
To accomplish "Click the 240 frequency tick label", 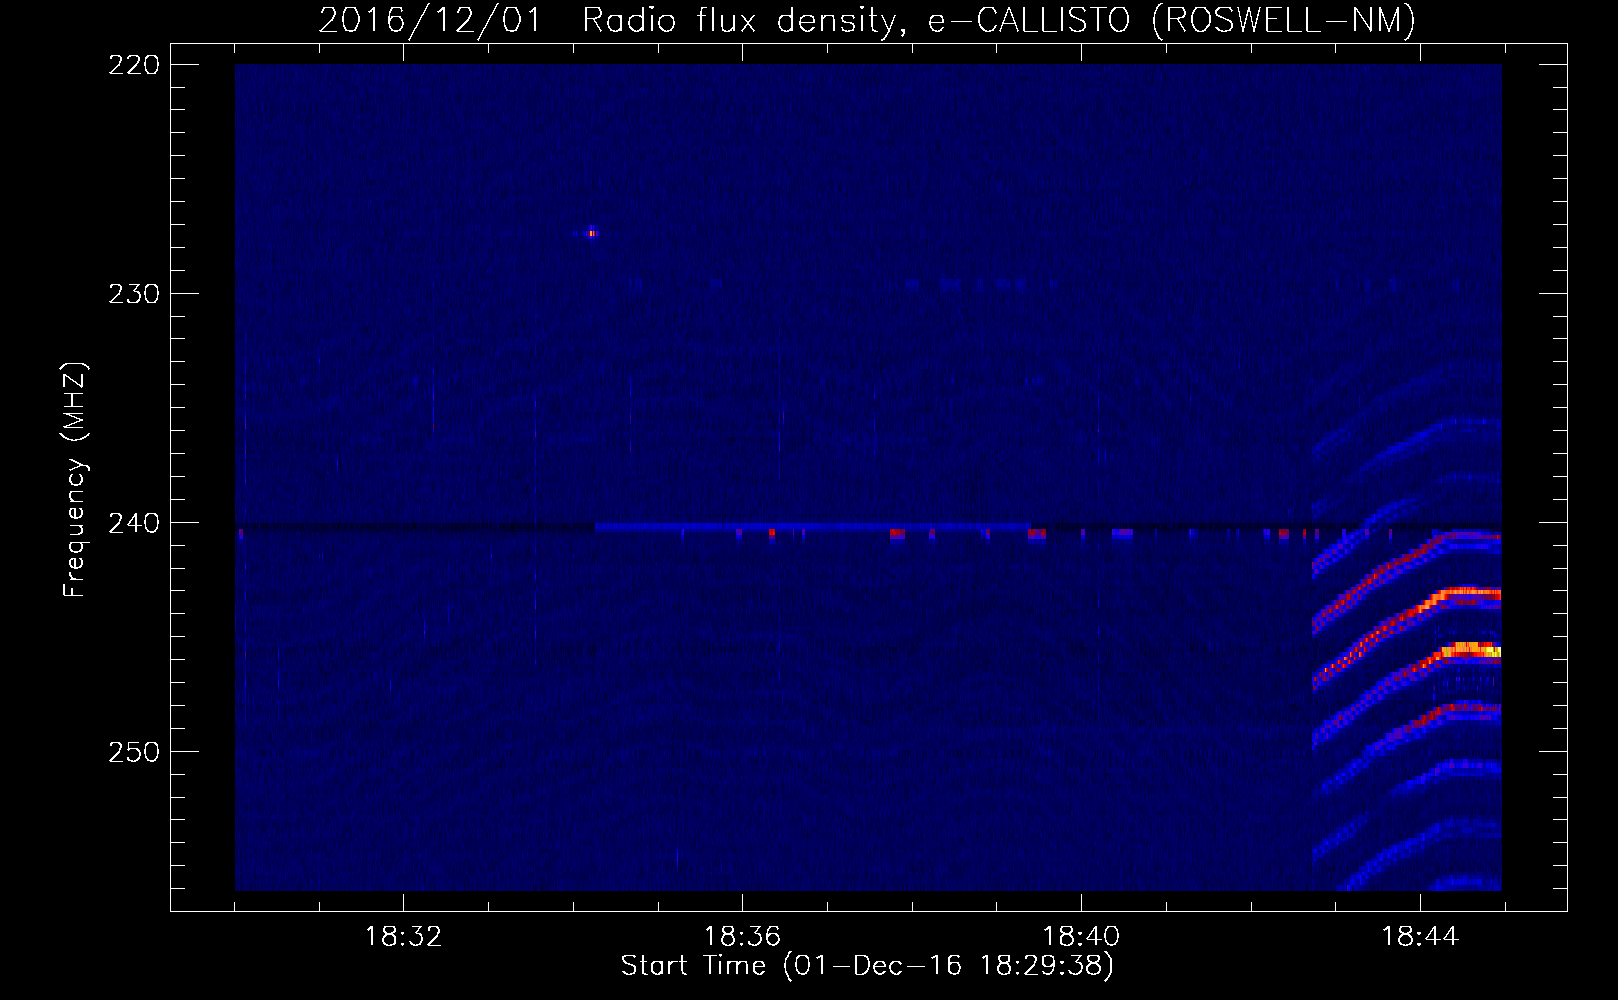I will tap(133, 523).
